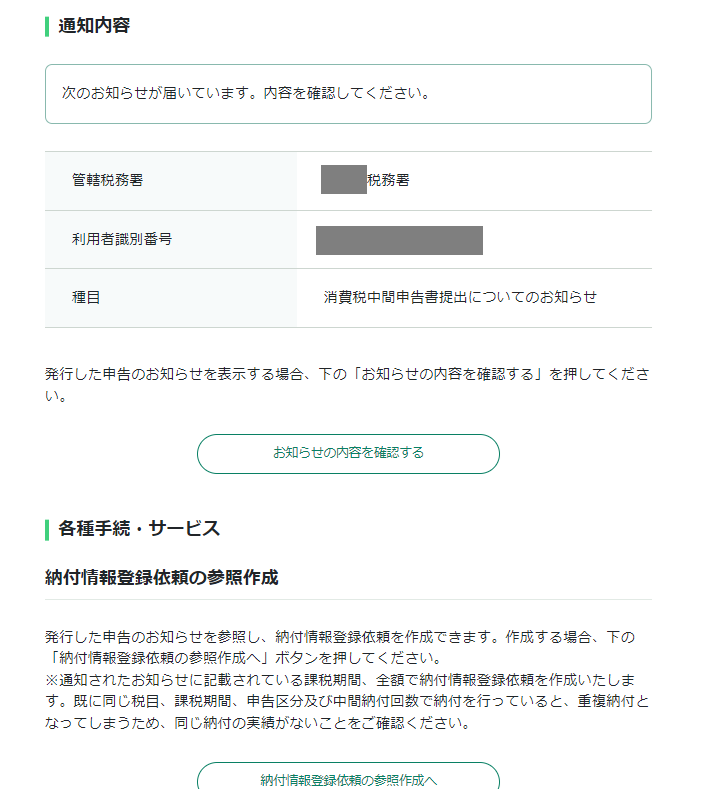Viewport: 712px width, 789px height.
Task: Open 納付情報登録依頼の参照作成へ button
Action: (x=348, y=778)
